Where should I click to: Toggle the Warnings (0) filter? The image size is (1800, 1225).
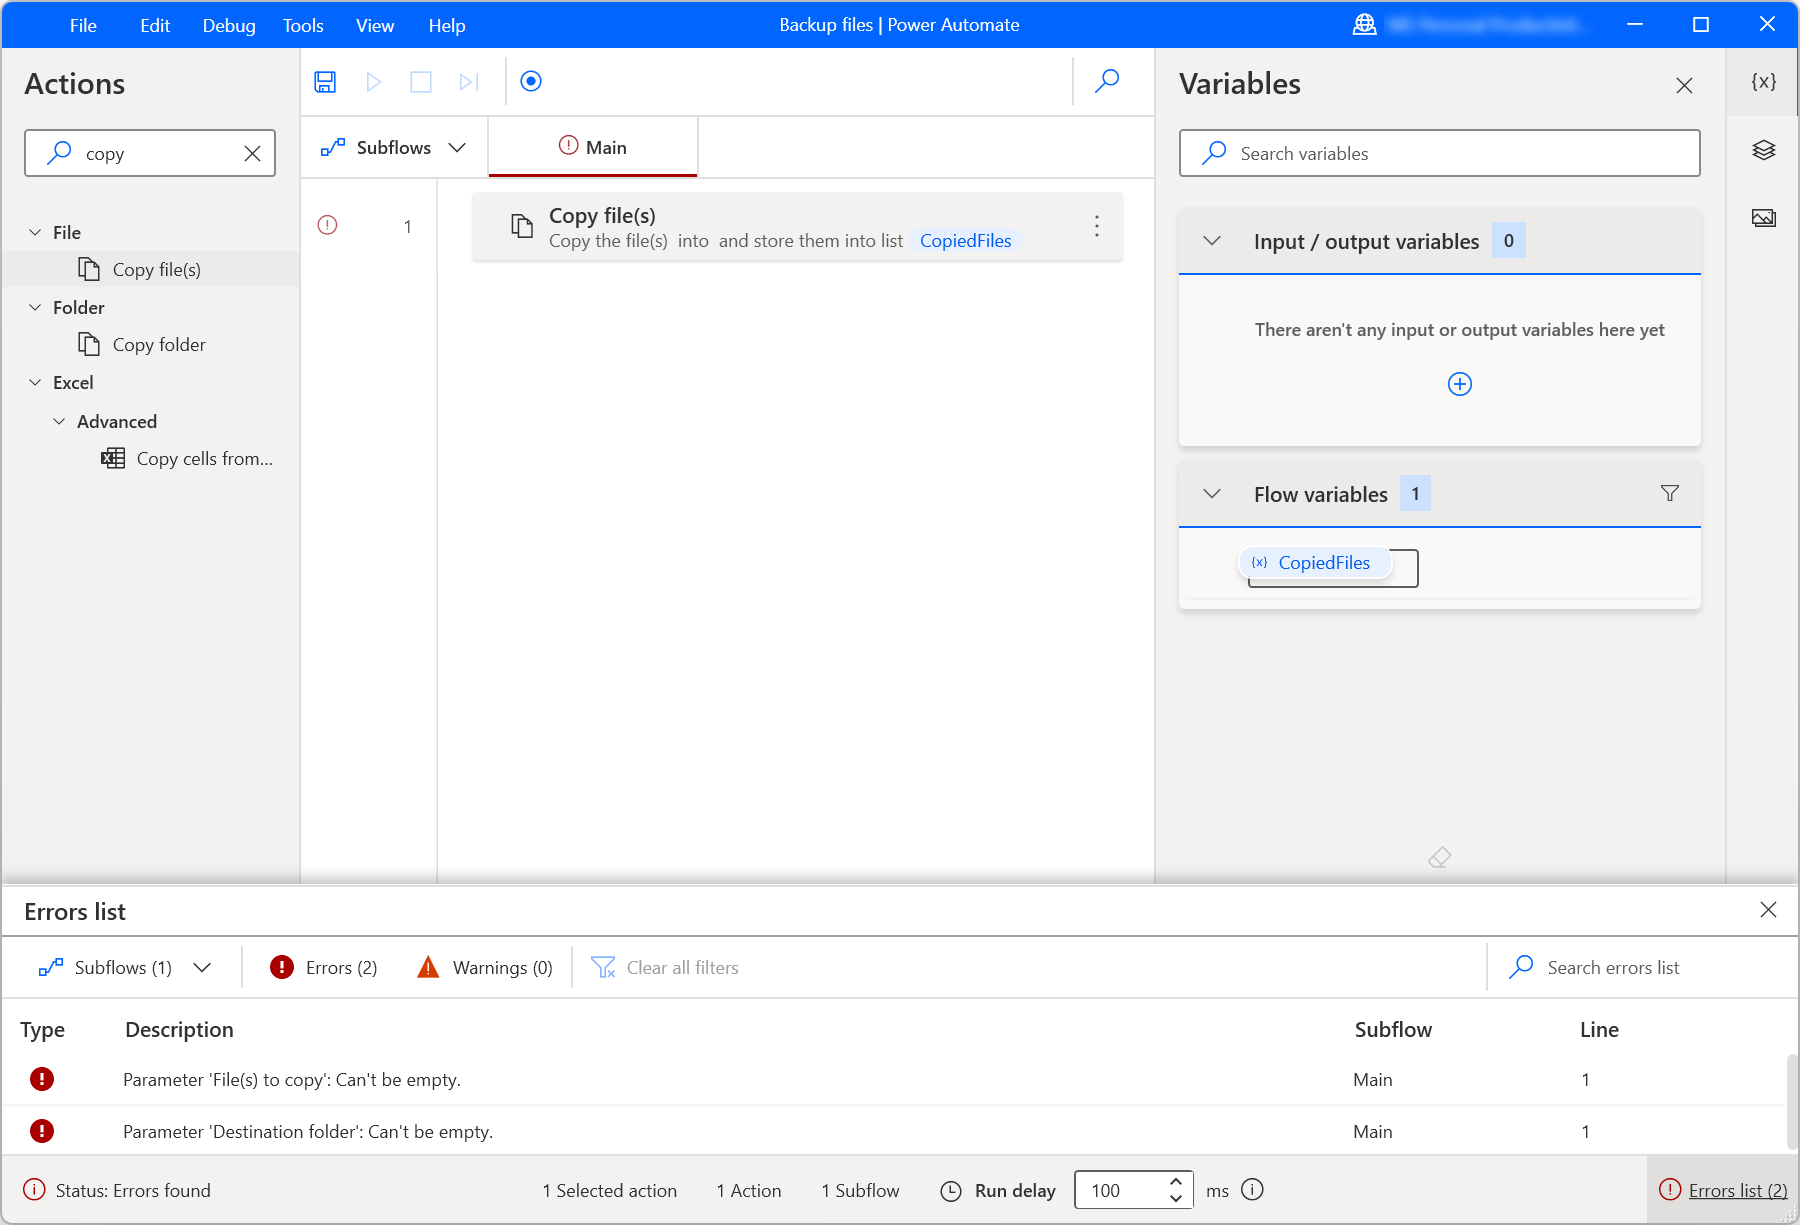484,967
